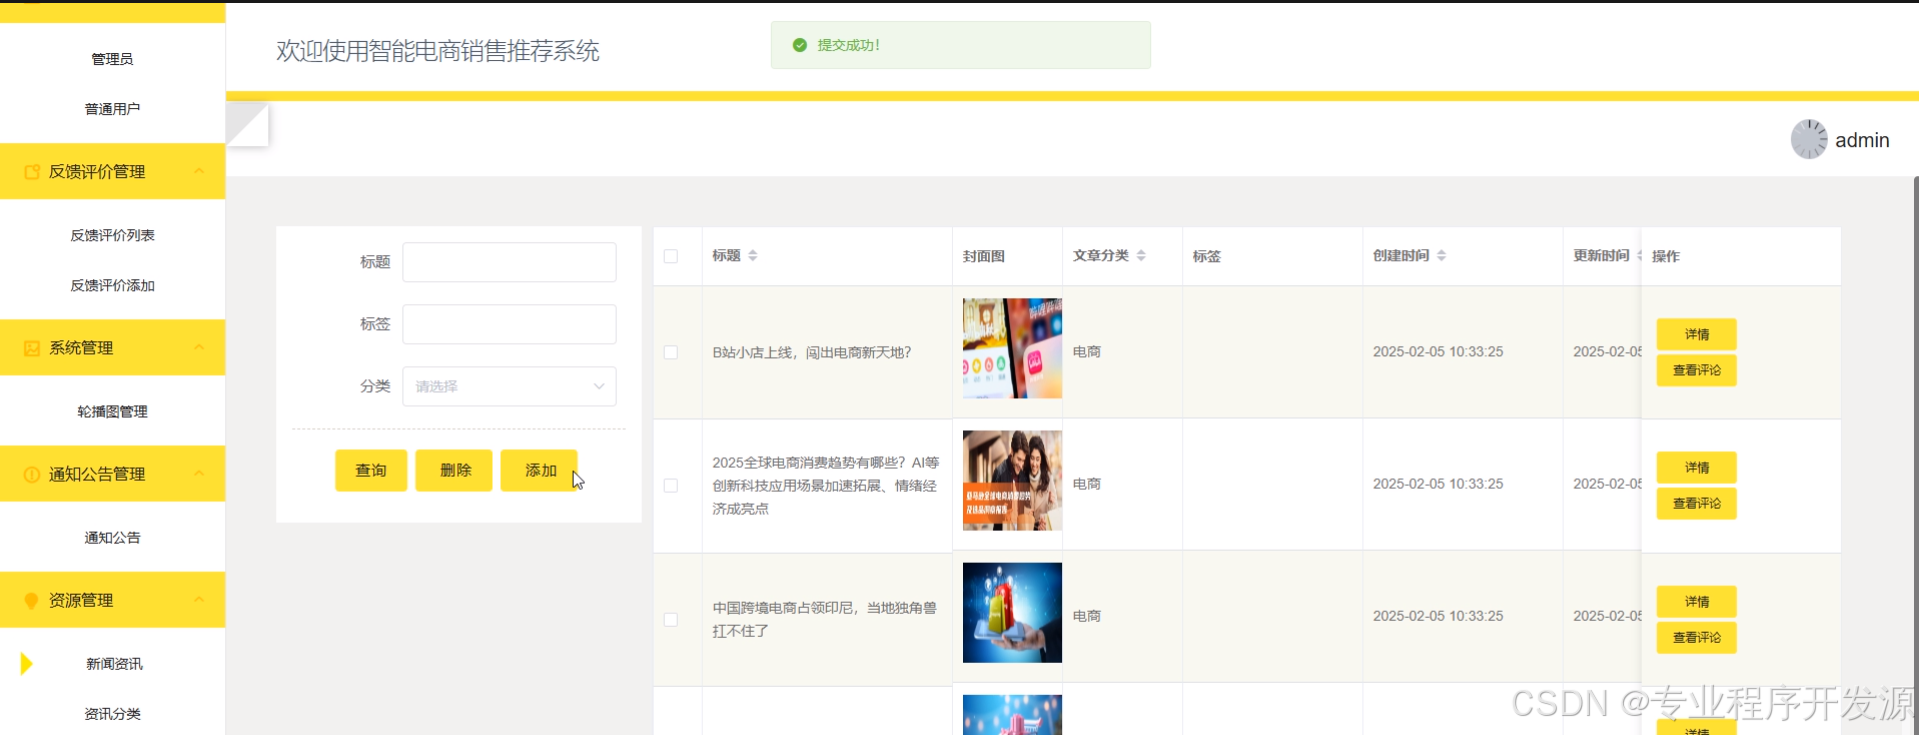Click the 系统管理 section icon

(32, 348)
